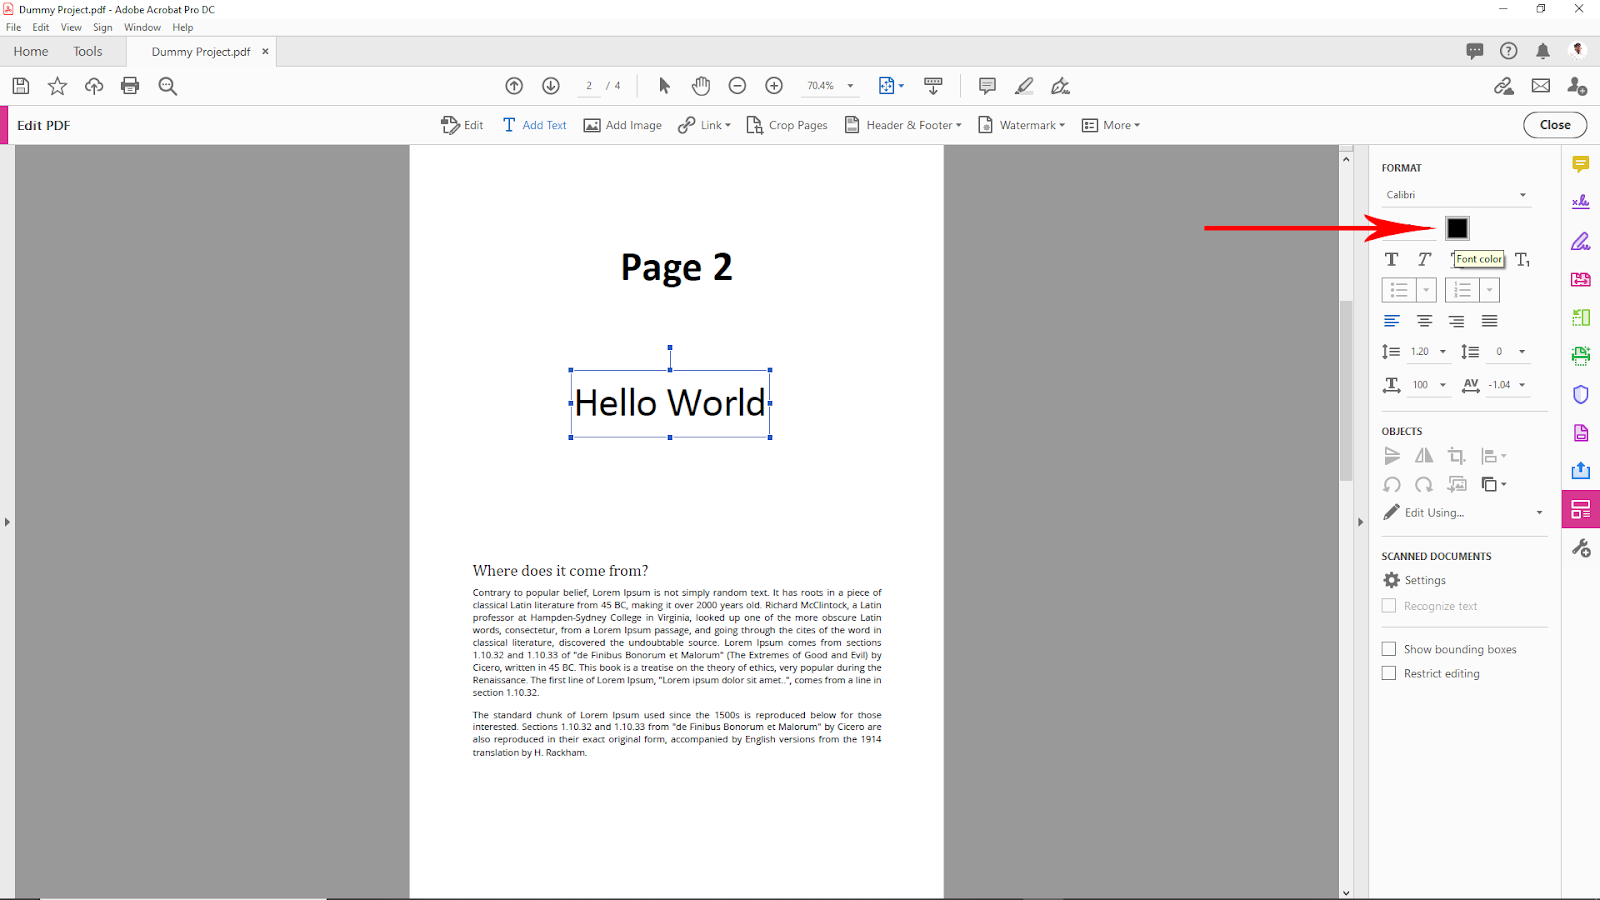Apply italic text formatting
Screen dimensions: 1600x900
click(x=1424, y=259)
